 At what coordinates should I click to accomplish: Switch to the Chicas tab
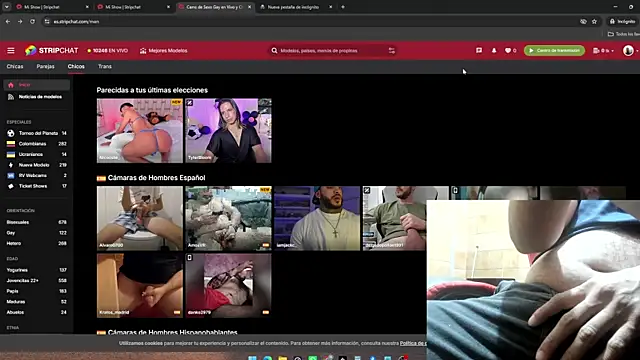(x=15, y=66)
